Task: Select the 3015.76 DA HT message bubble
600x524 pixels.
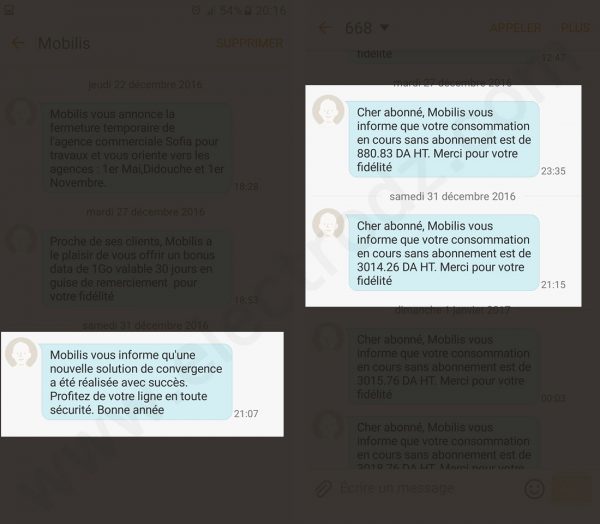Action: [444, 366]
